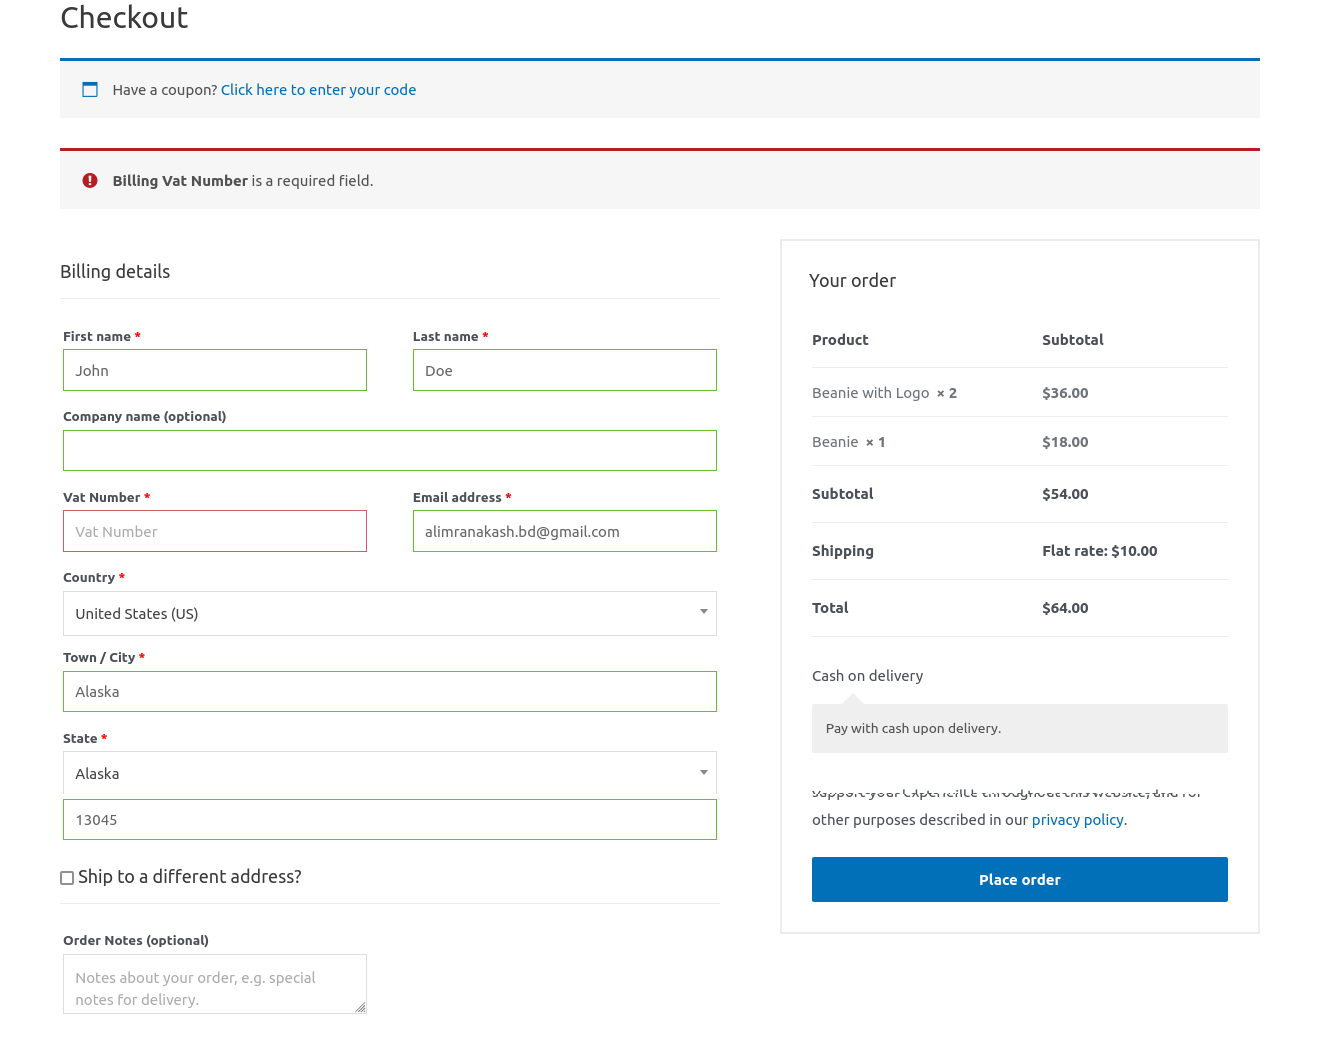Click the red error exclamation icon
This screenshot has height=1047, width=1324.
(x=90, y=180)
